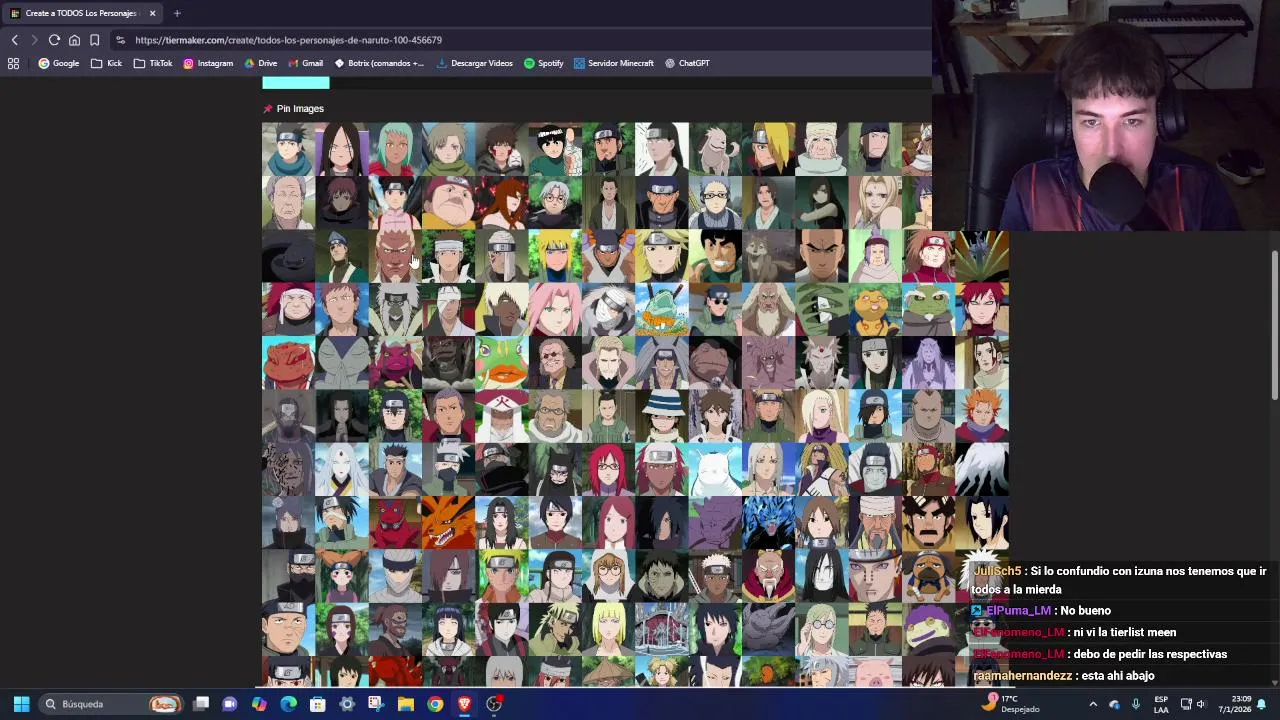Open OneDrive cloud icon in system tray
This screenshot has height=720, width=1280.
pos(1115,704)
